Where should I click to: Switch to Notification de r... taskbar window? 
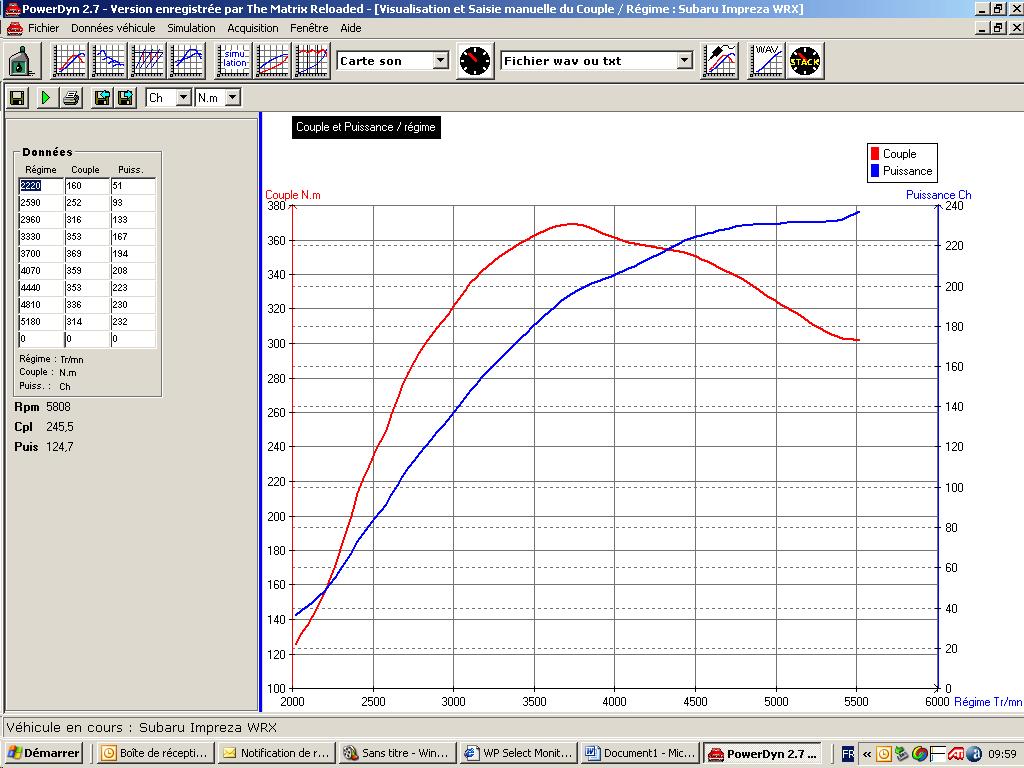[276, 753]
